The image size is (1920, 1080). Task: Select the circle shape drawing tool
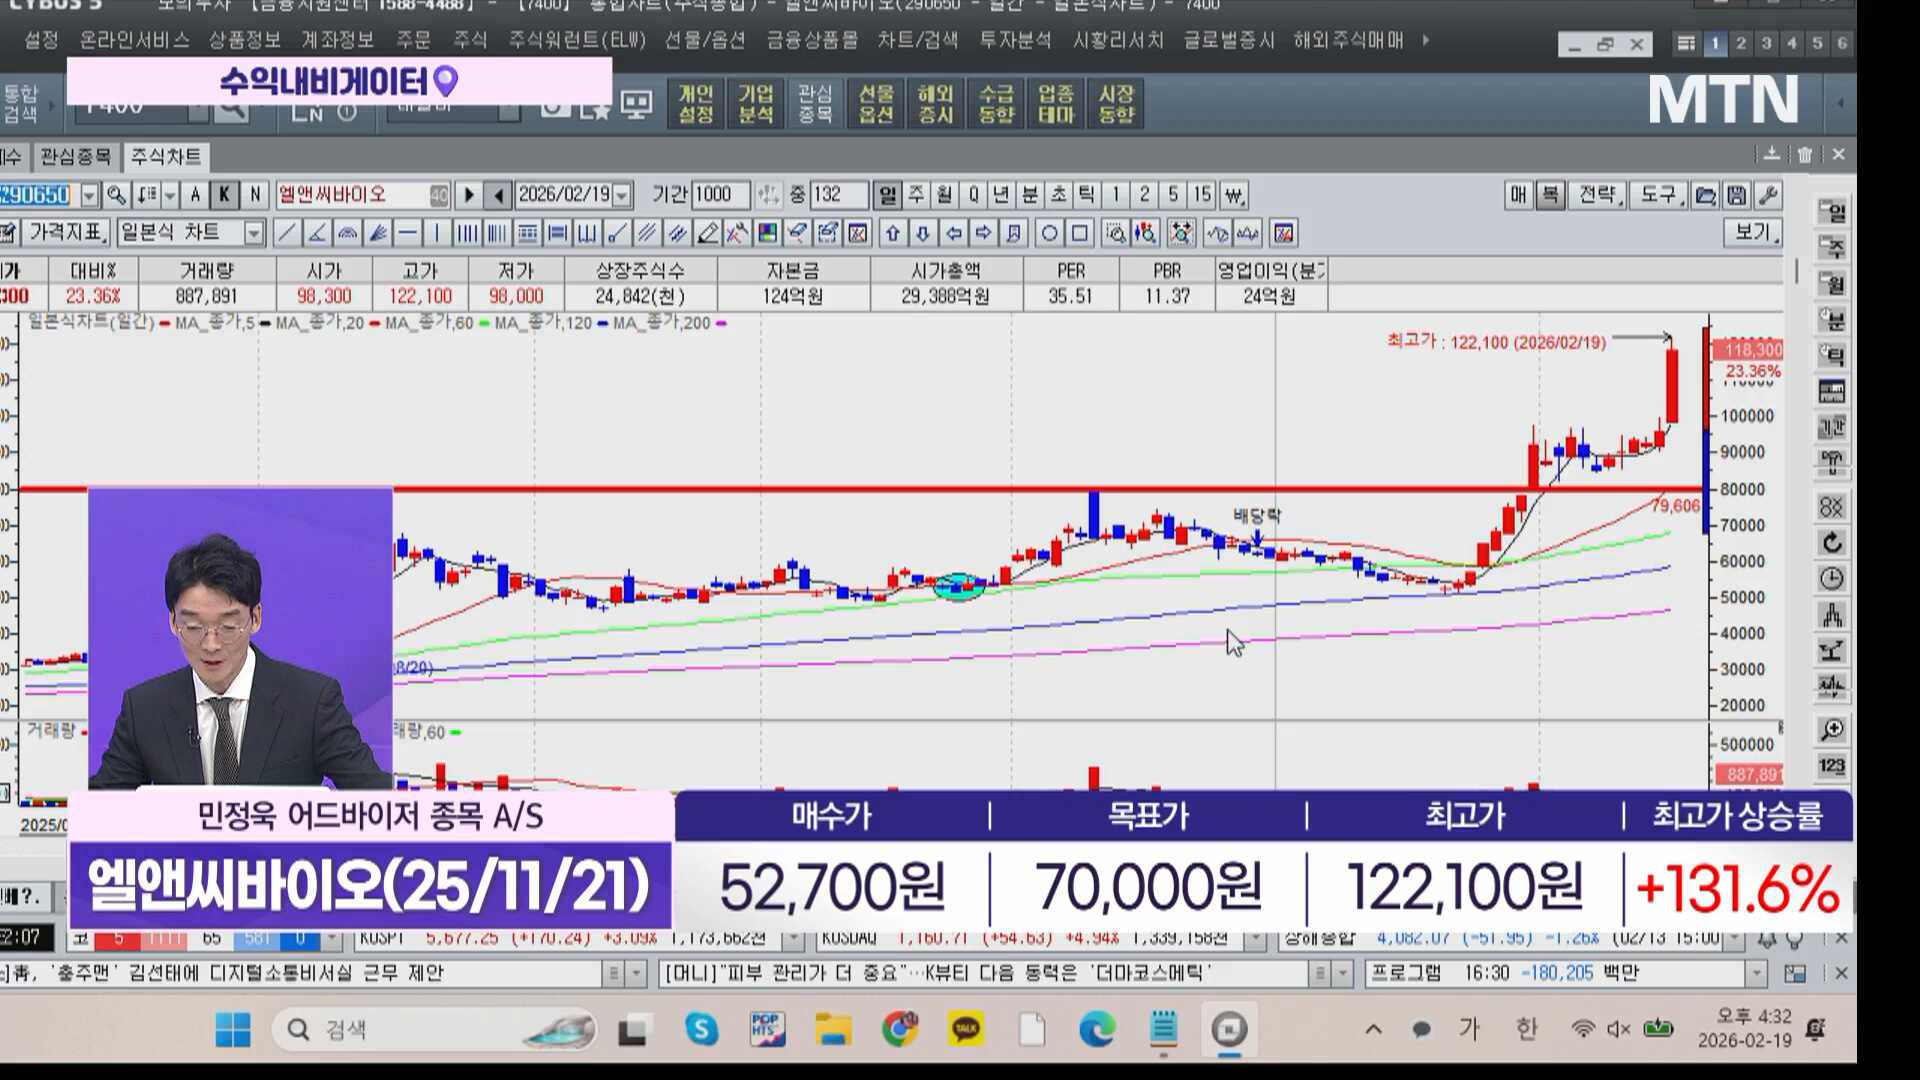pyautogui.click(x=1049, y=234)
